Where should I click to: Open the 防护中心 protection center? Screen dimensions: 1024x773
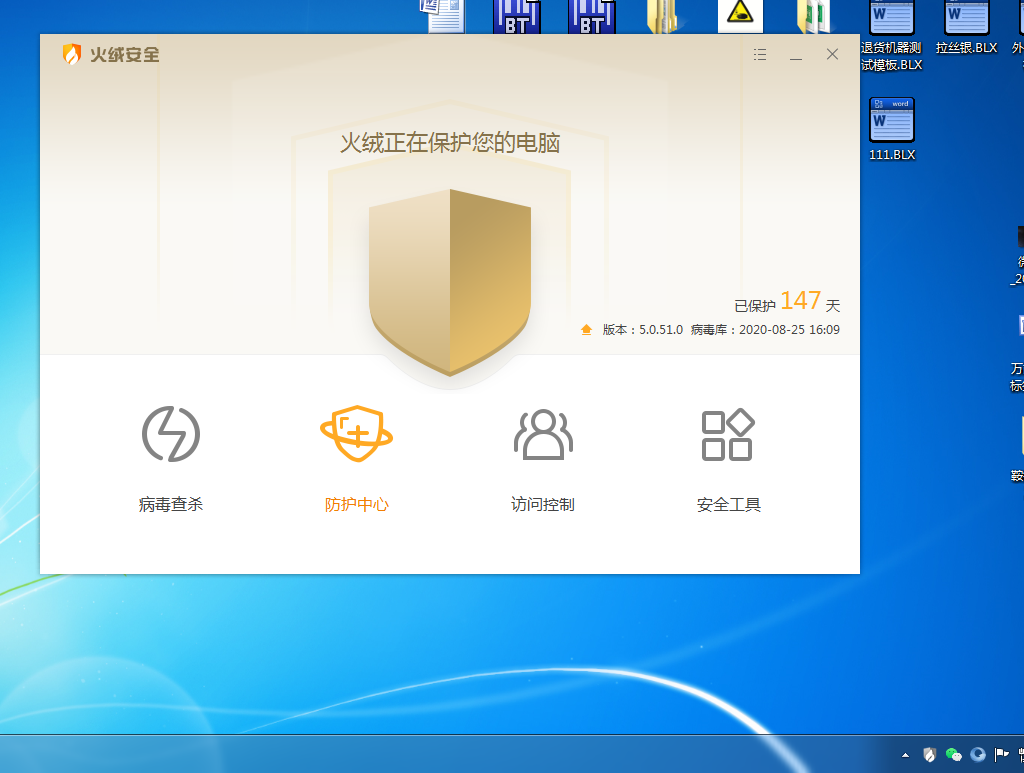pyautogui.click(x=357, y=459)
